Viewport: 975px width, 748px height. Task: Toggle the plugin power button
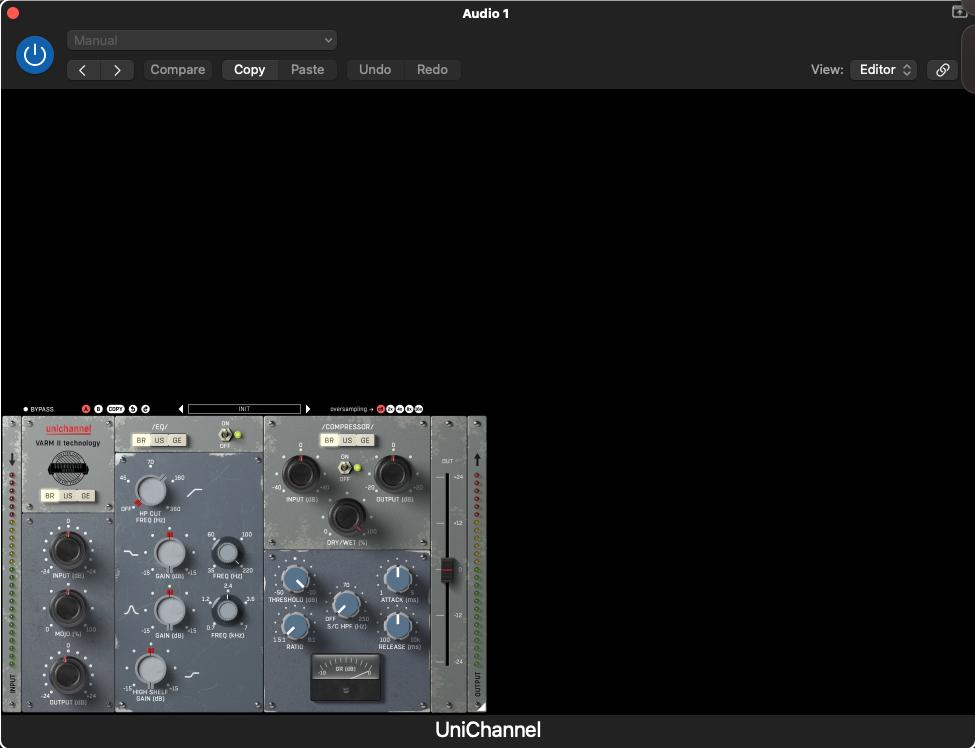[x=35, y=54]
